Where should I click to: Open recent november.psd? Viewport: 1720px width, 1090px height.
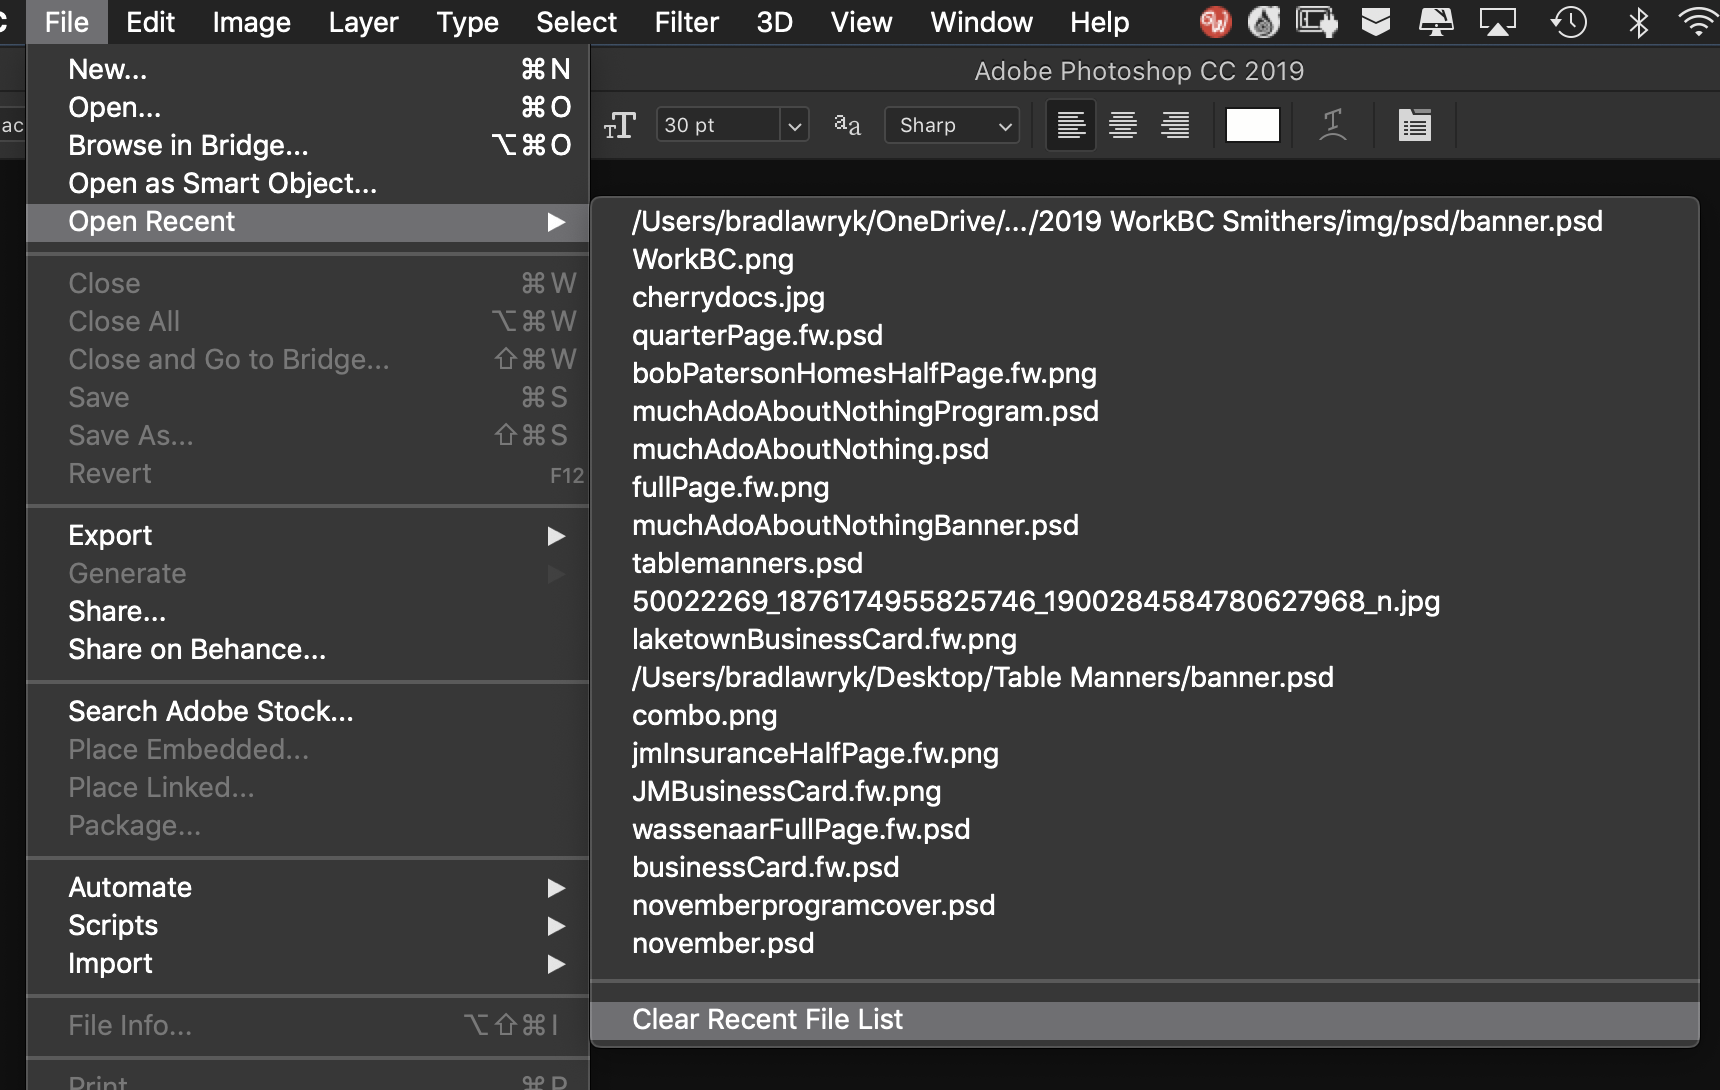[x=1145, y=944]
